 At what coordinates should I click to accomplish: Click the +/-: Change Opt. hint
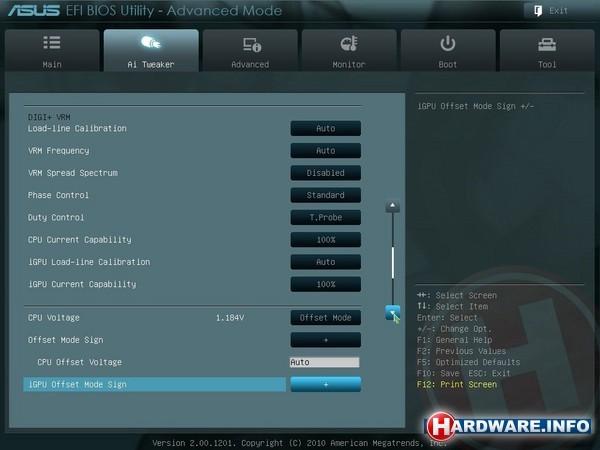point(454,329)
